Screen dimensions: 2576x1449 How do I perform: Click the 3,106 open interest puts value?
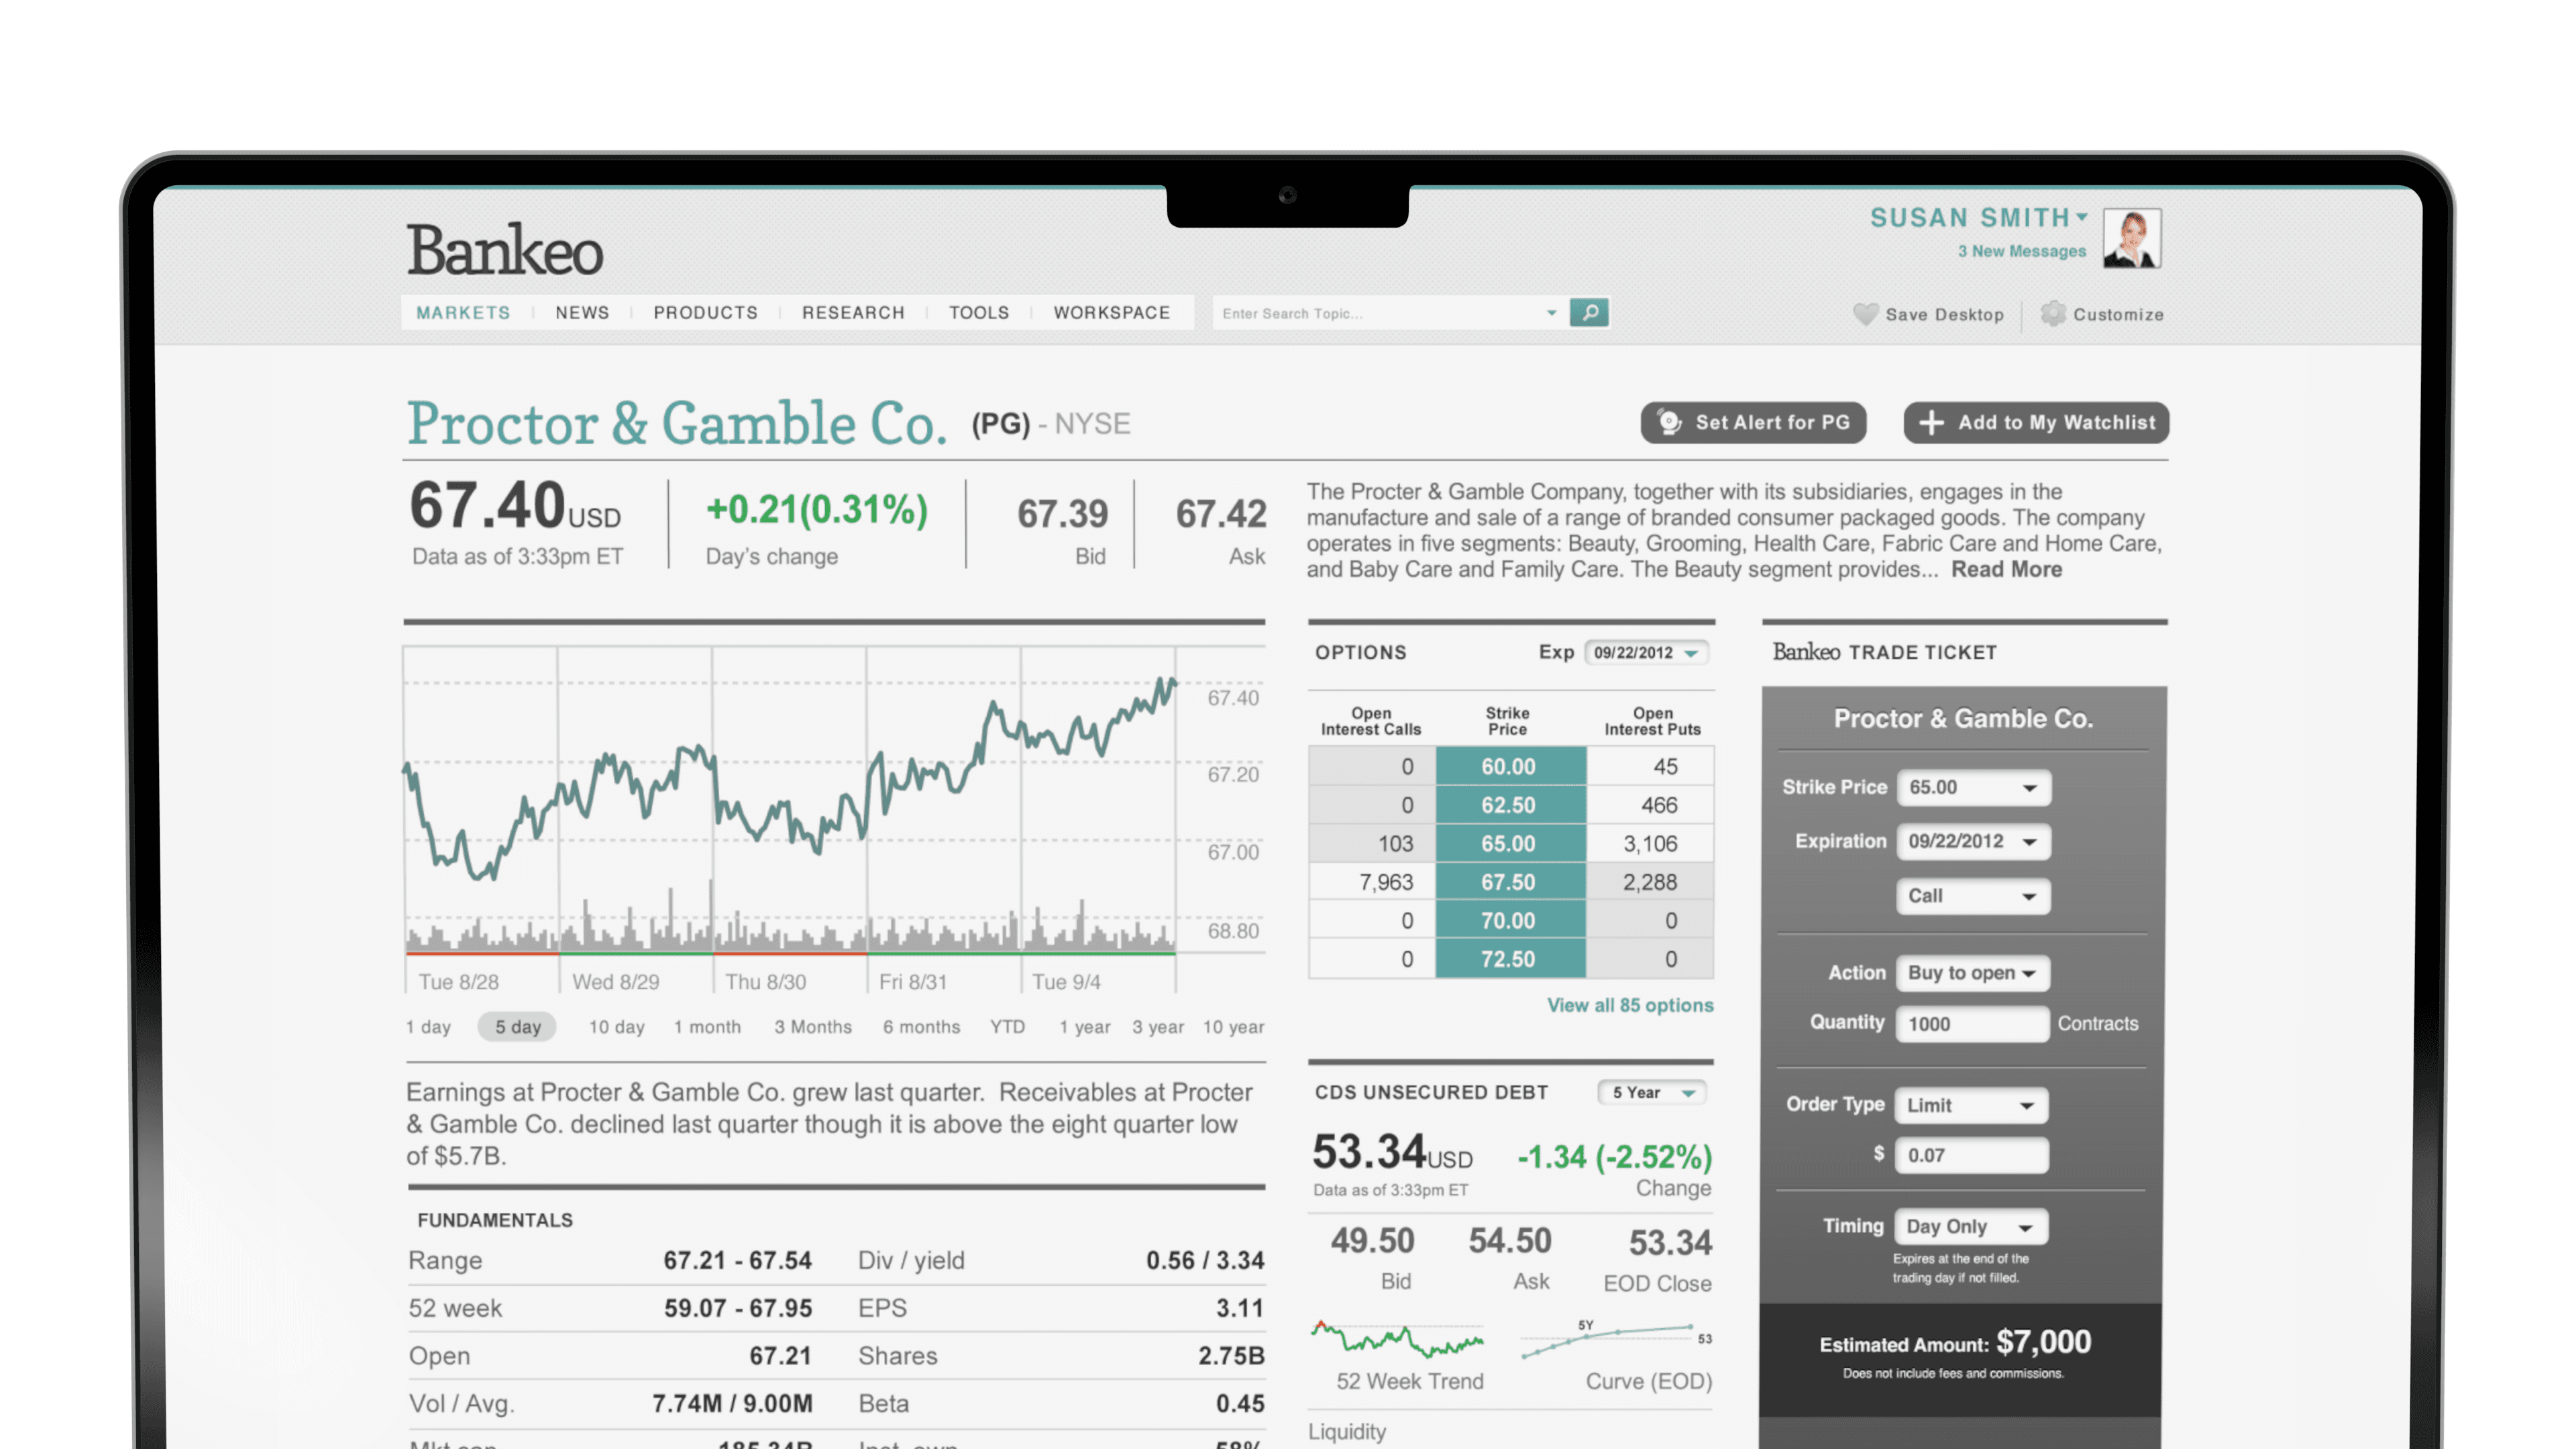(x=1650, y=844)
